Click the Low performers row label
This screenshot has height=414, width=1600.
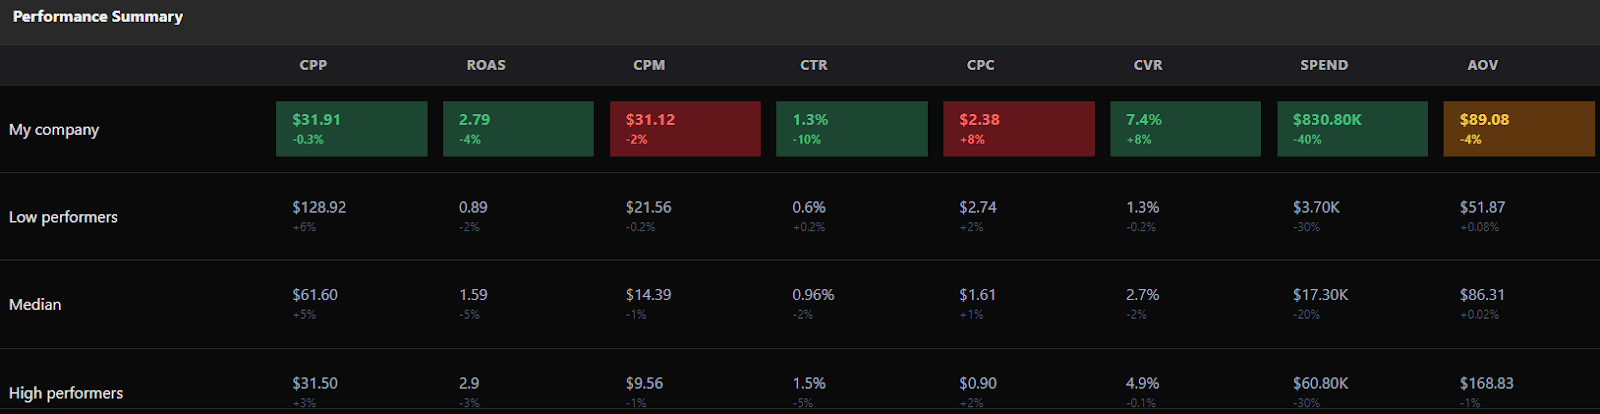tap(63, 217)
